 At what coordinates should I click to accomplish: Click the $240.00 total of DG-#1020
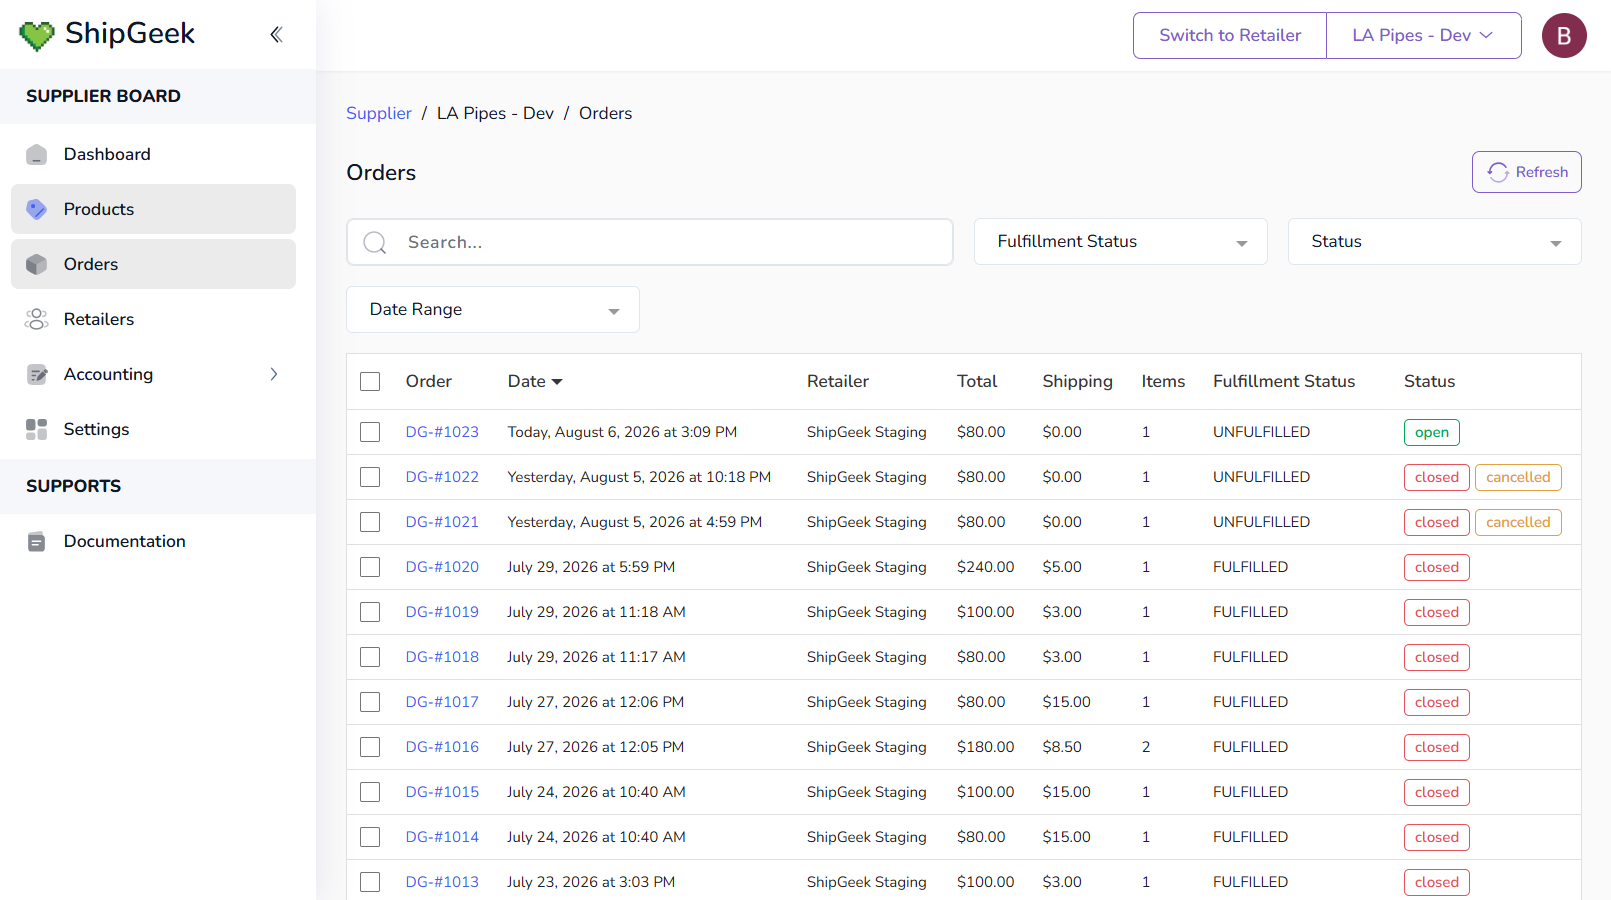point(985,567)
